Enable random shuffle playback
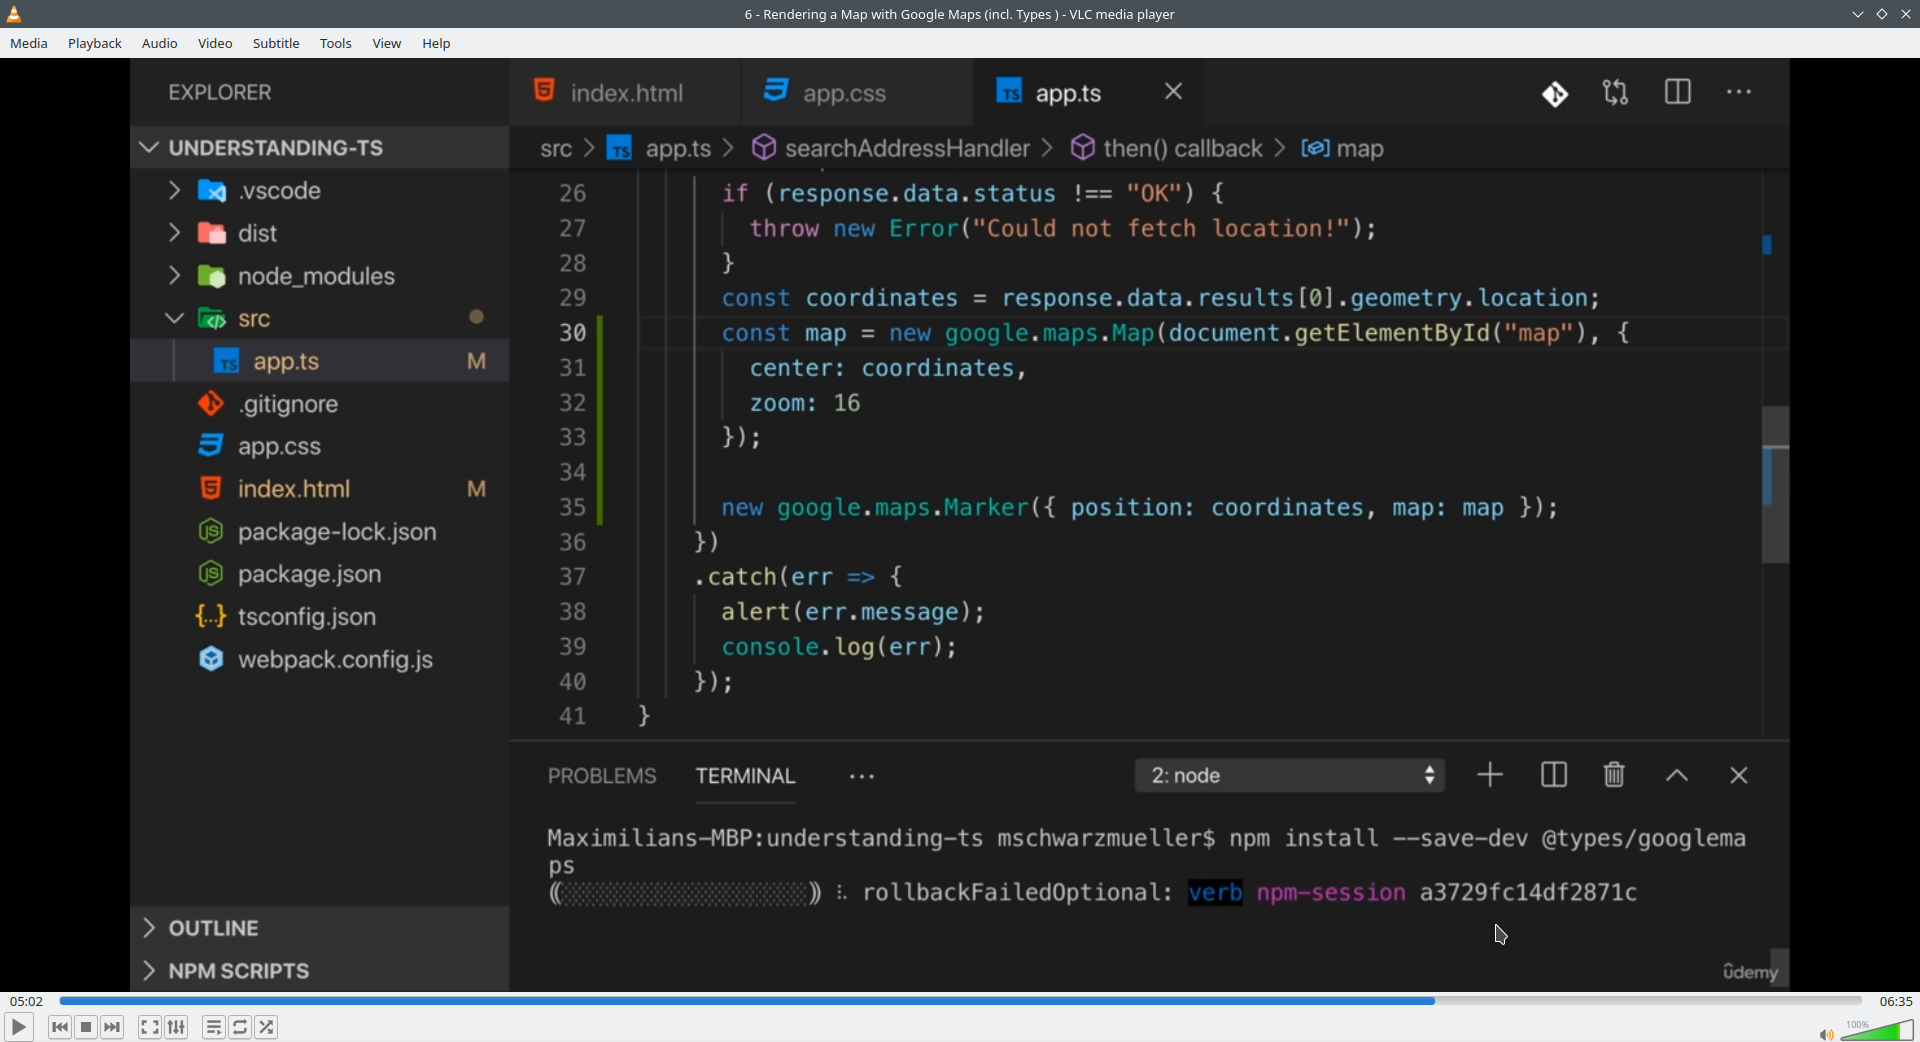1920x1042 pixels. (266, 1027)
